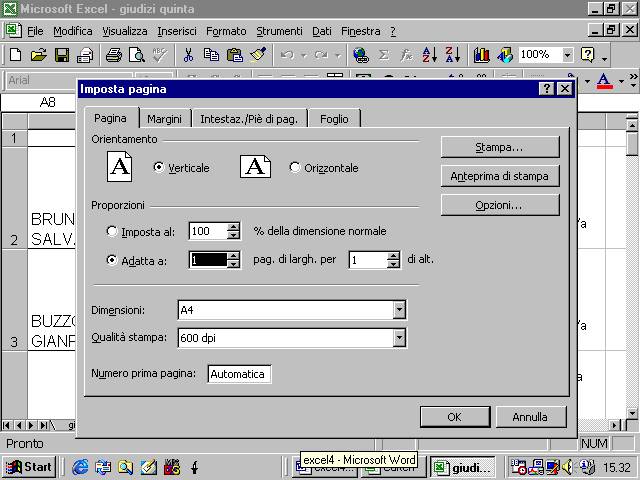Screen dimensions: 640x480
Task: Select the Verticale orientation radio button
Action: pos(159,168)
